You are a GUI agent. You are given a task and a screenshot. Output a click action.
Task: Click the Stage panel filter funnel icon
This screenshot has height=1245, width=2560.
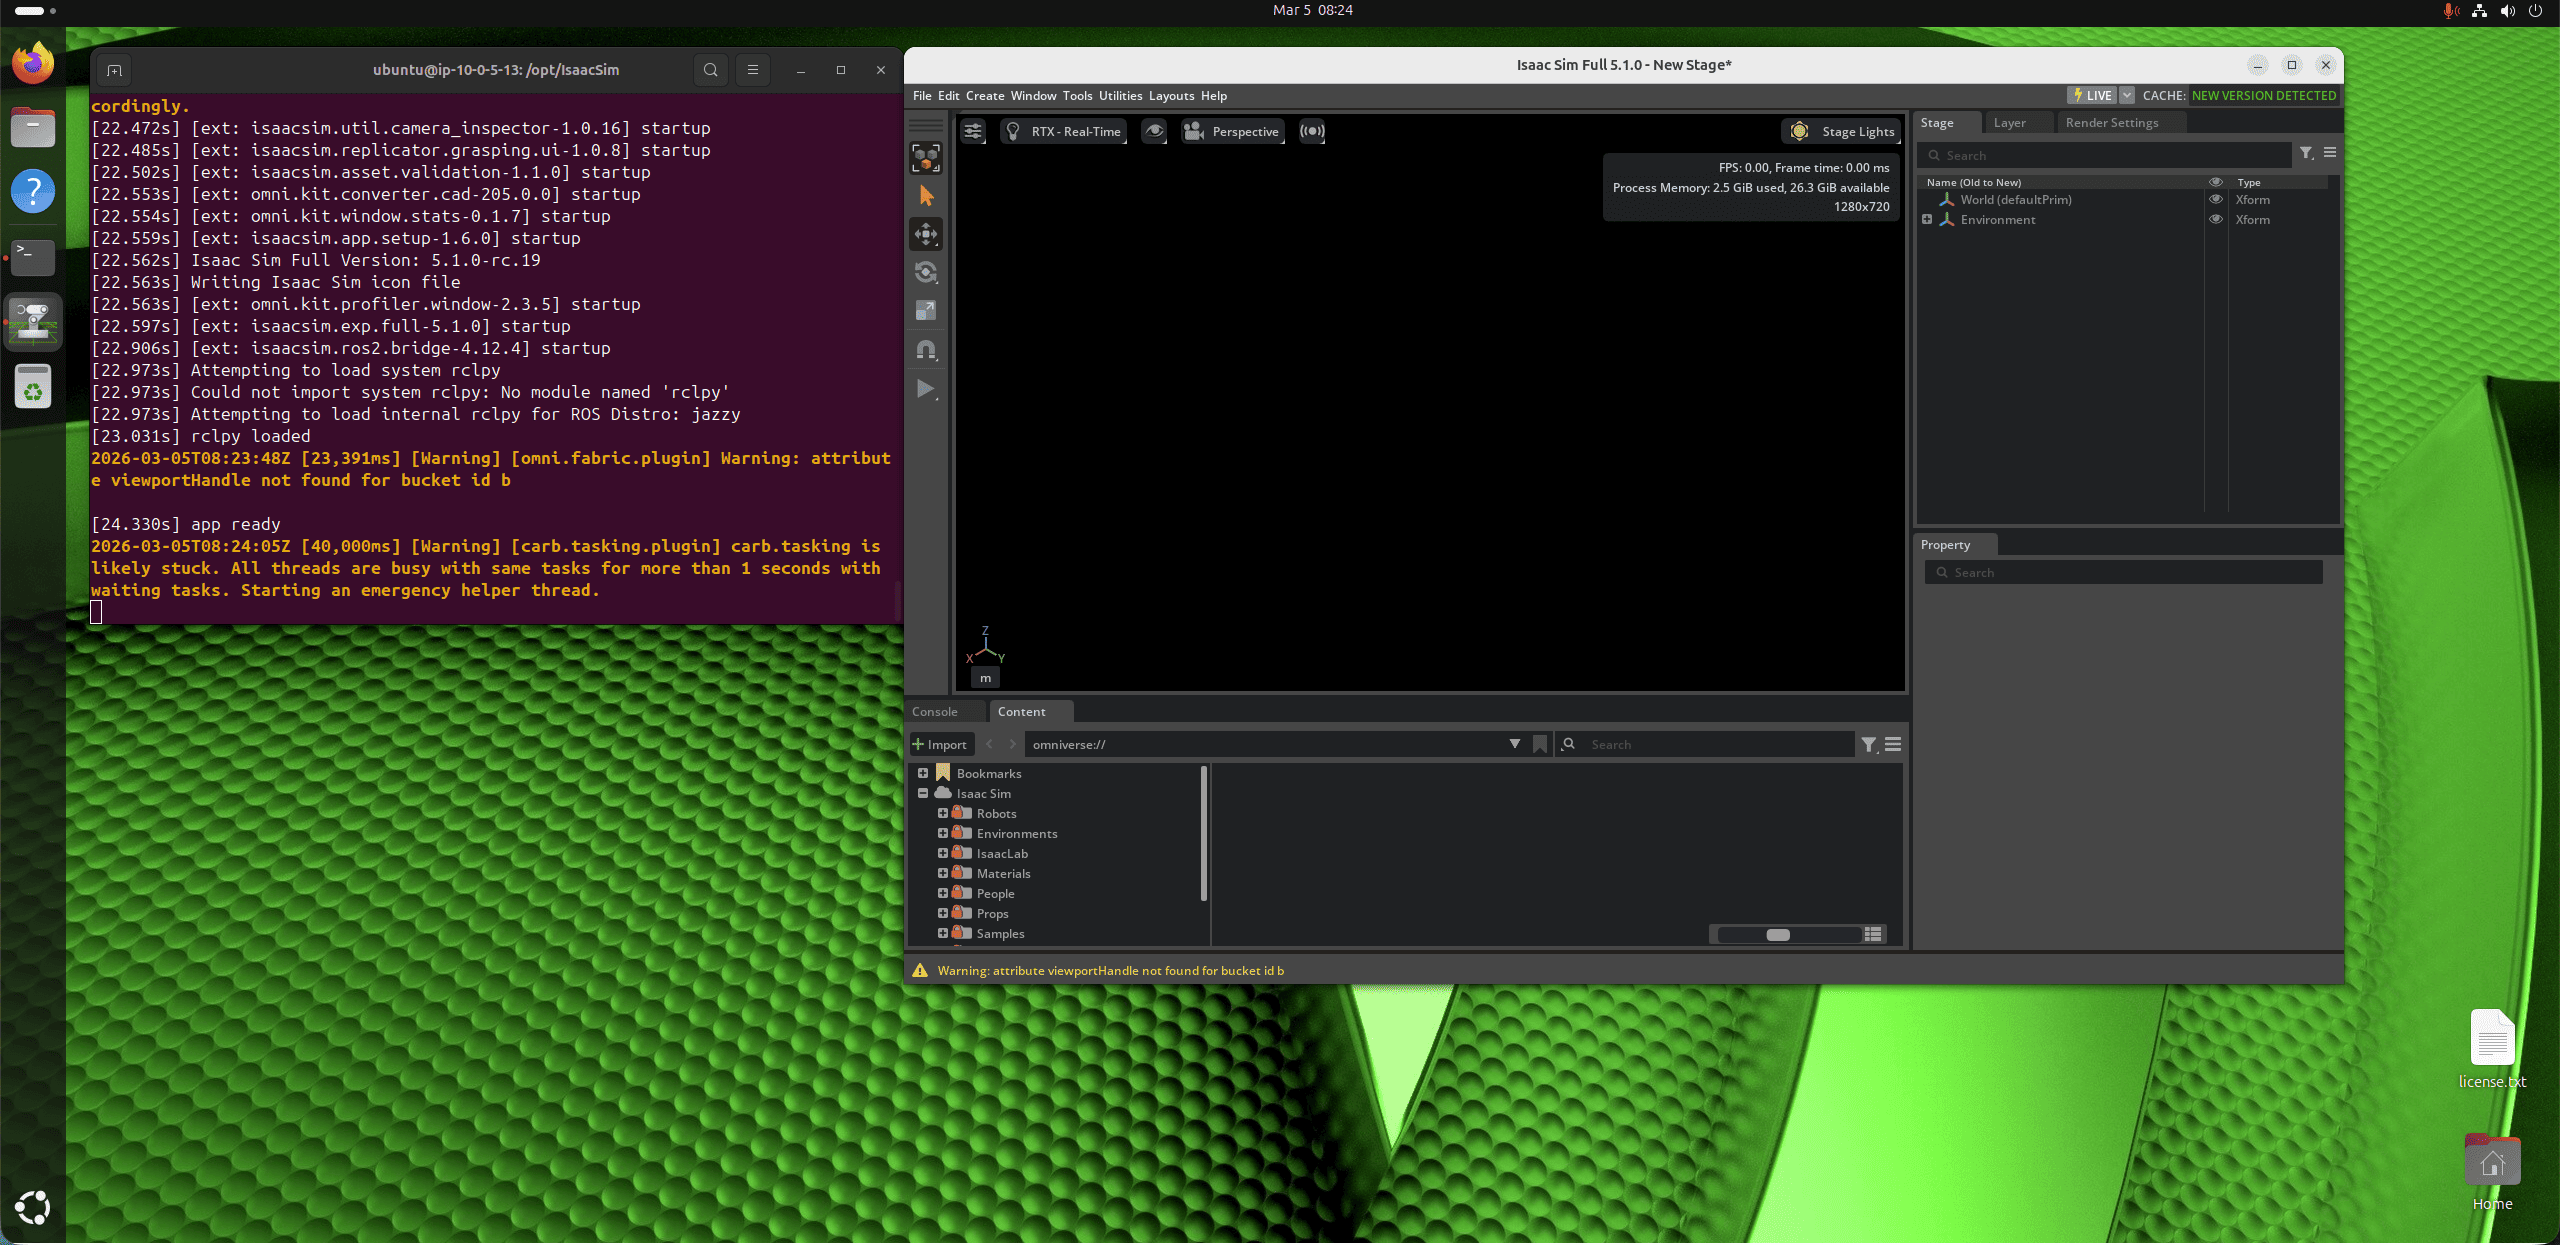point(2305,153)
